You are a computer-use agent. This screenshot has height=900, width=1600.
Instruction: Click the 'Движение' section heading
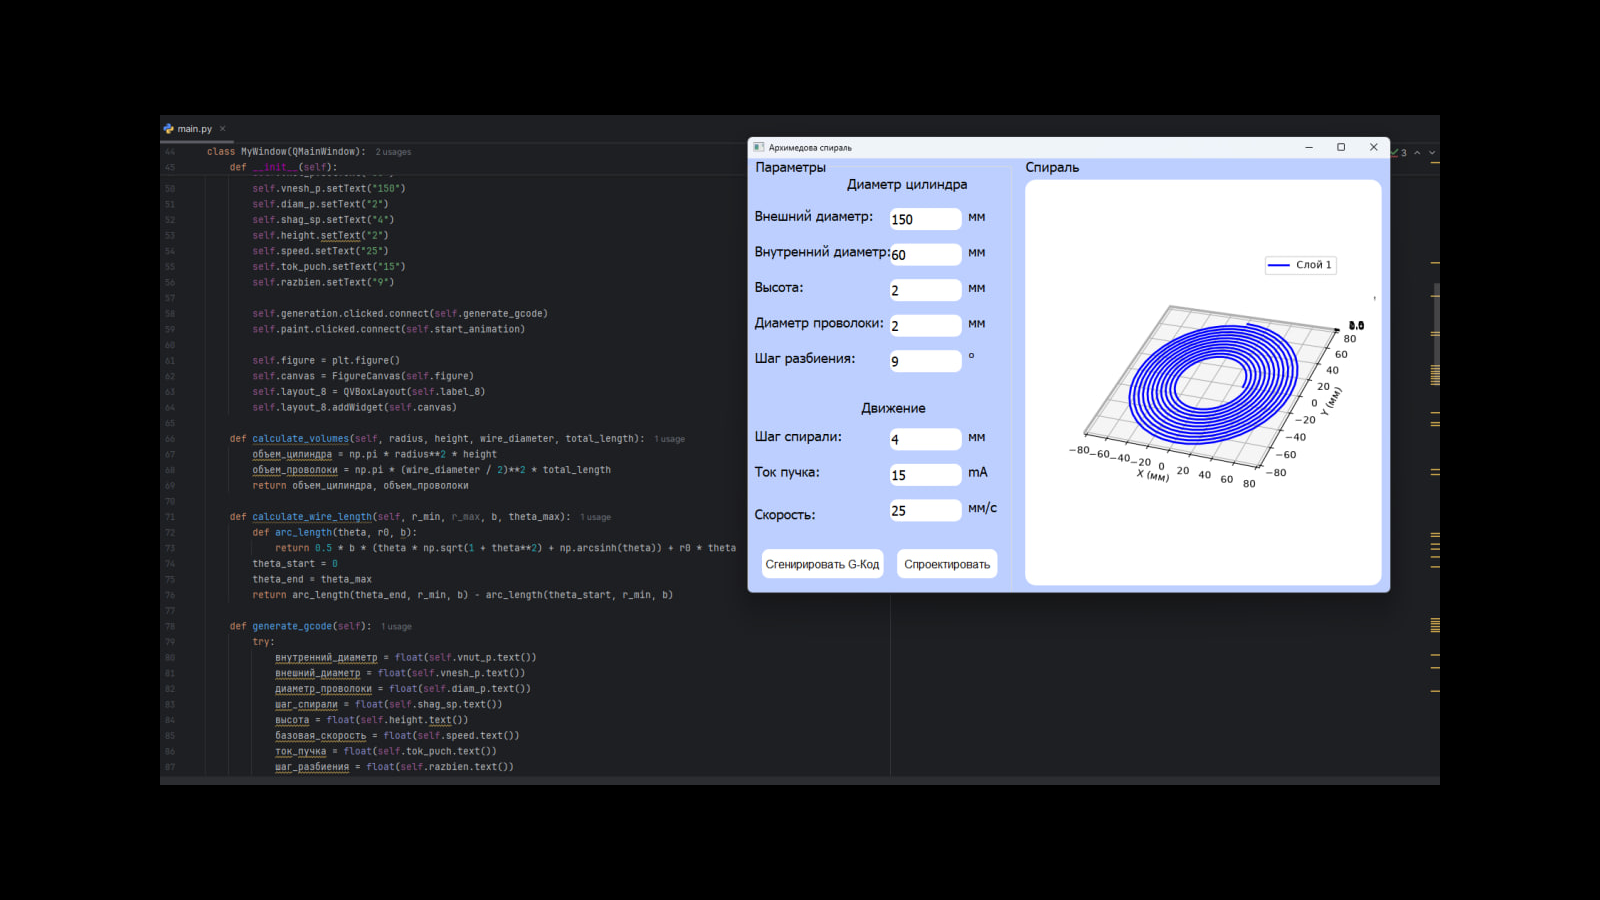click(x=893, y=408)
